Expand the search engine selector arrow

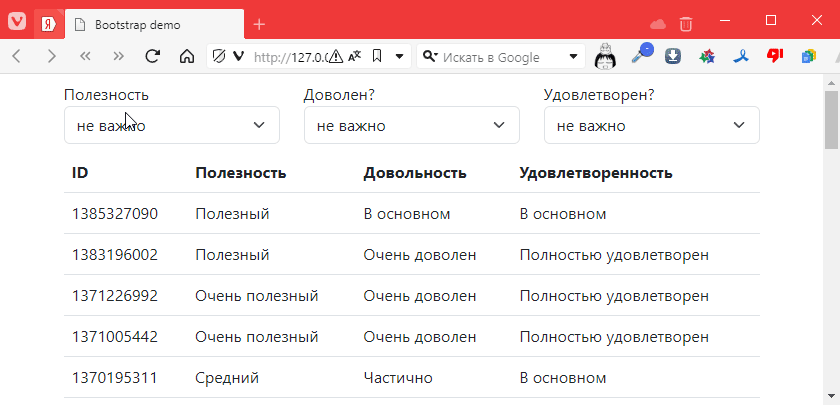(574, 57)
